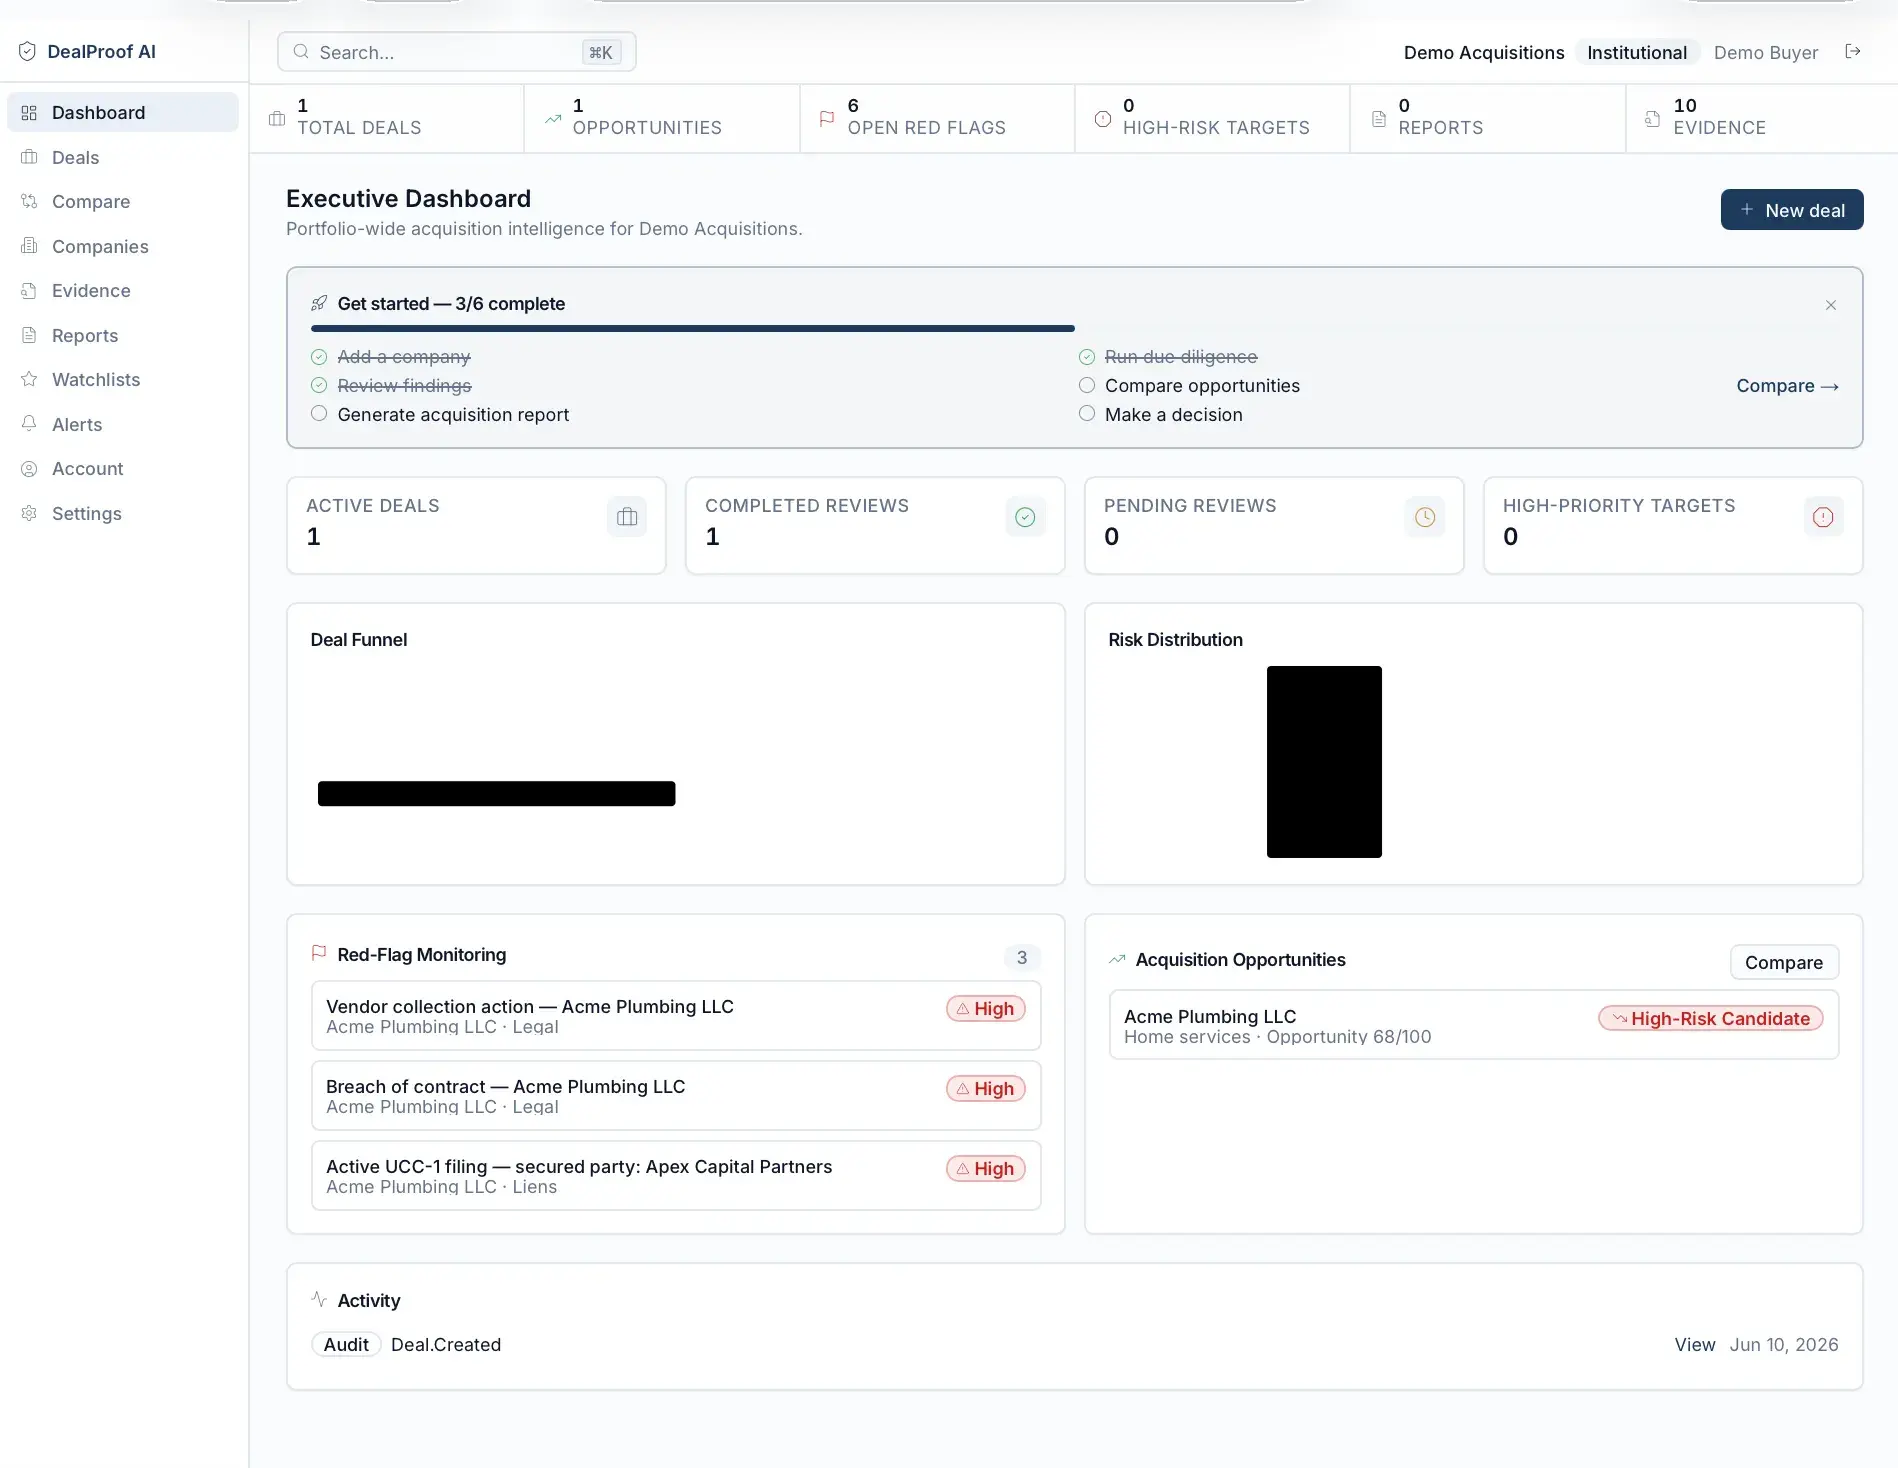Screen dimensions: 1898x1468
Task: Click the Reports document icon in stats bar
Action: tap(1379, 119)
